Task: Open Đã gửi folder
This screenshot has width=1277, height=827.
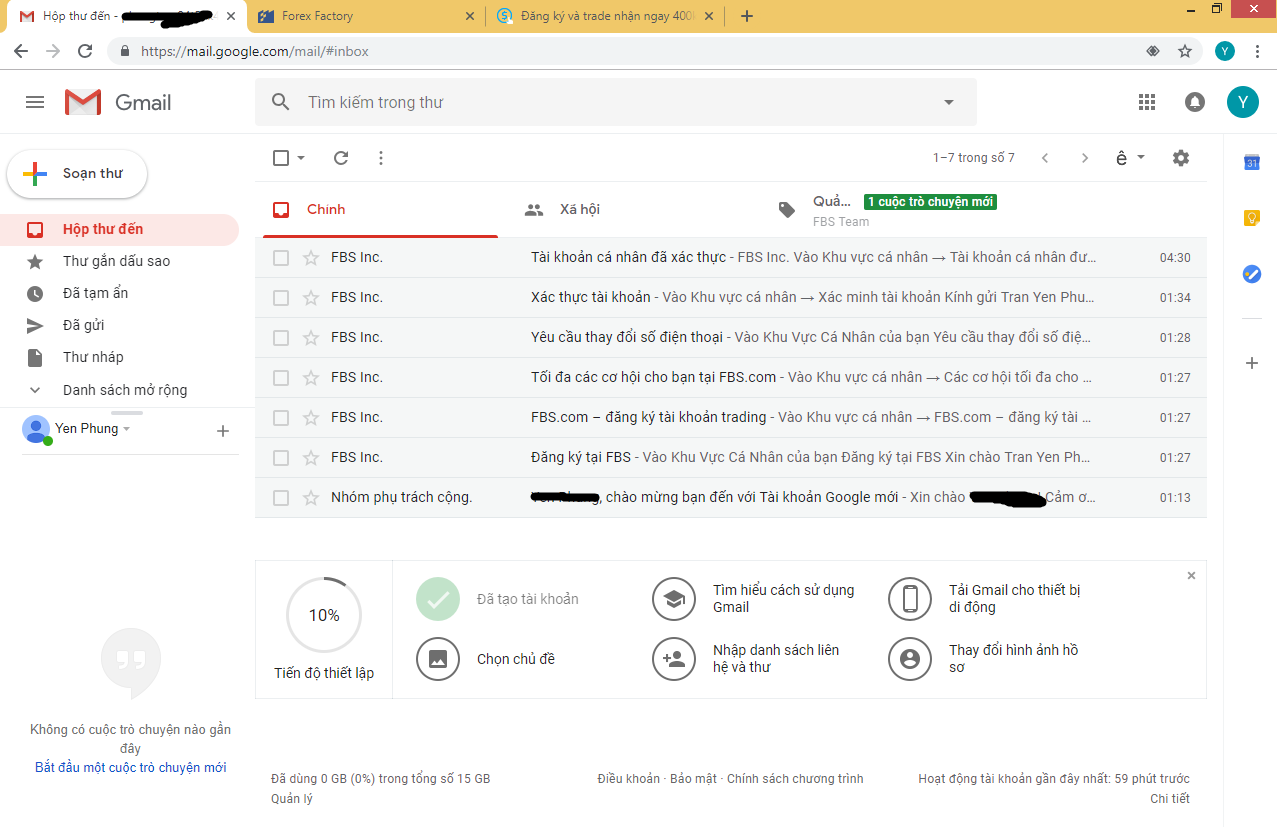Action: pos(119,325)
